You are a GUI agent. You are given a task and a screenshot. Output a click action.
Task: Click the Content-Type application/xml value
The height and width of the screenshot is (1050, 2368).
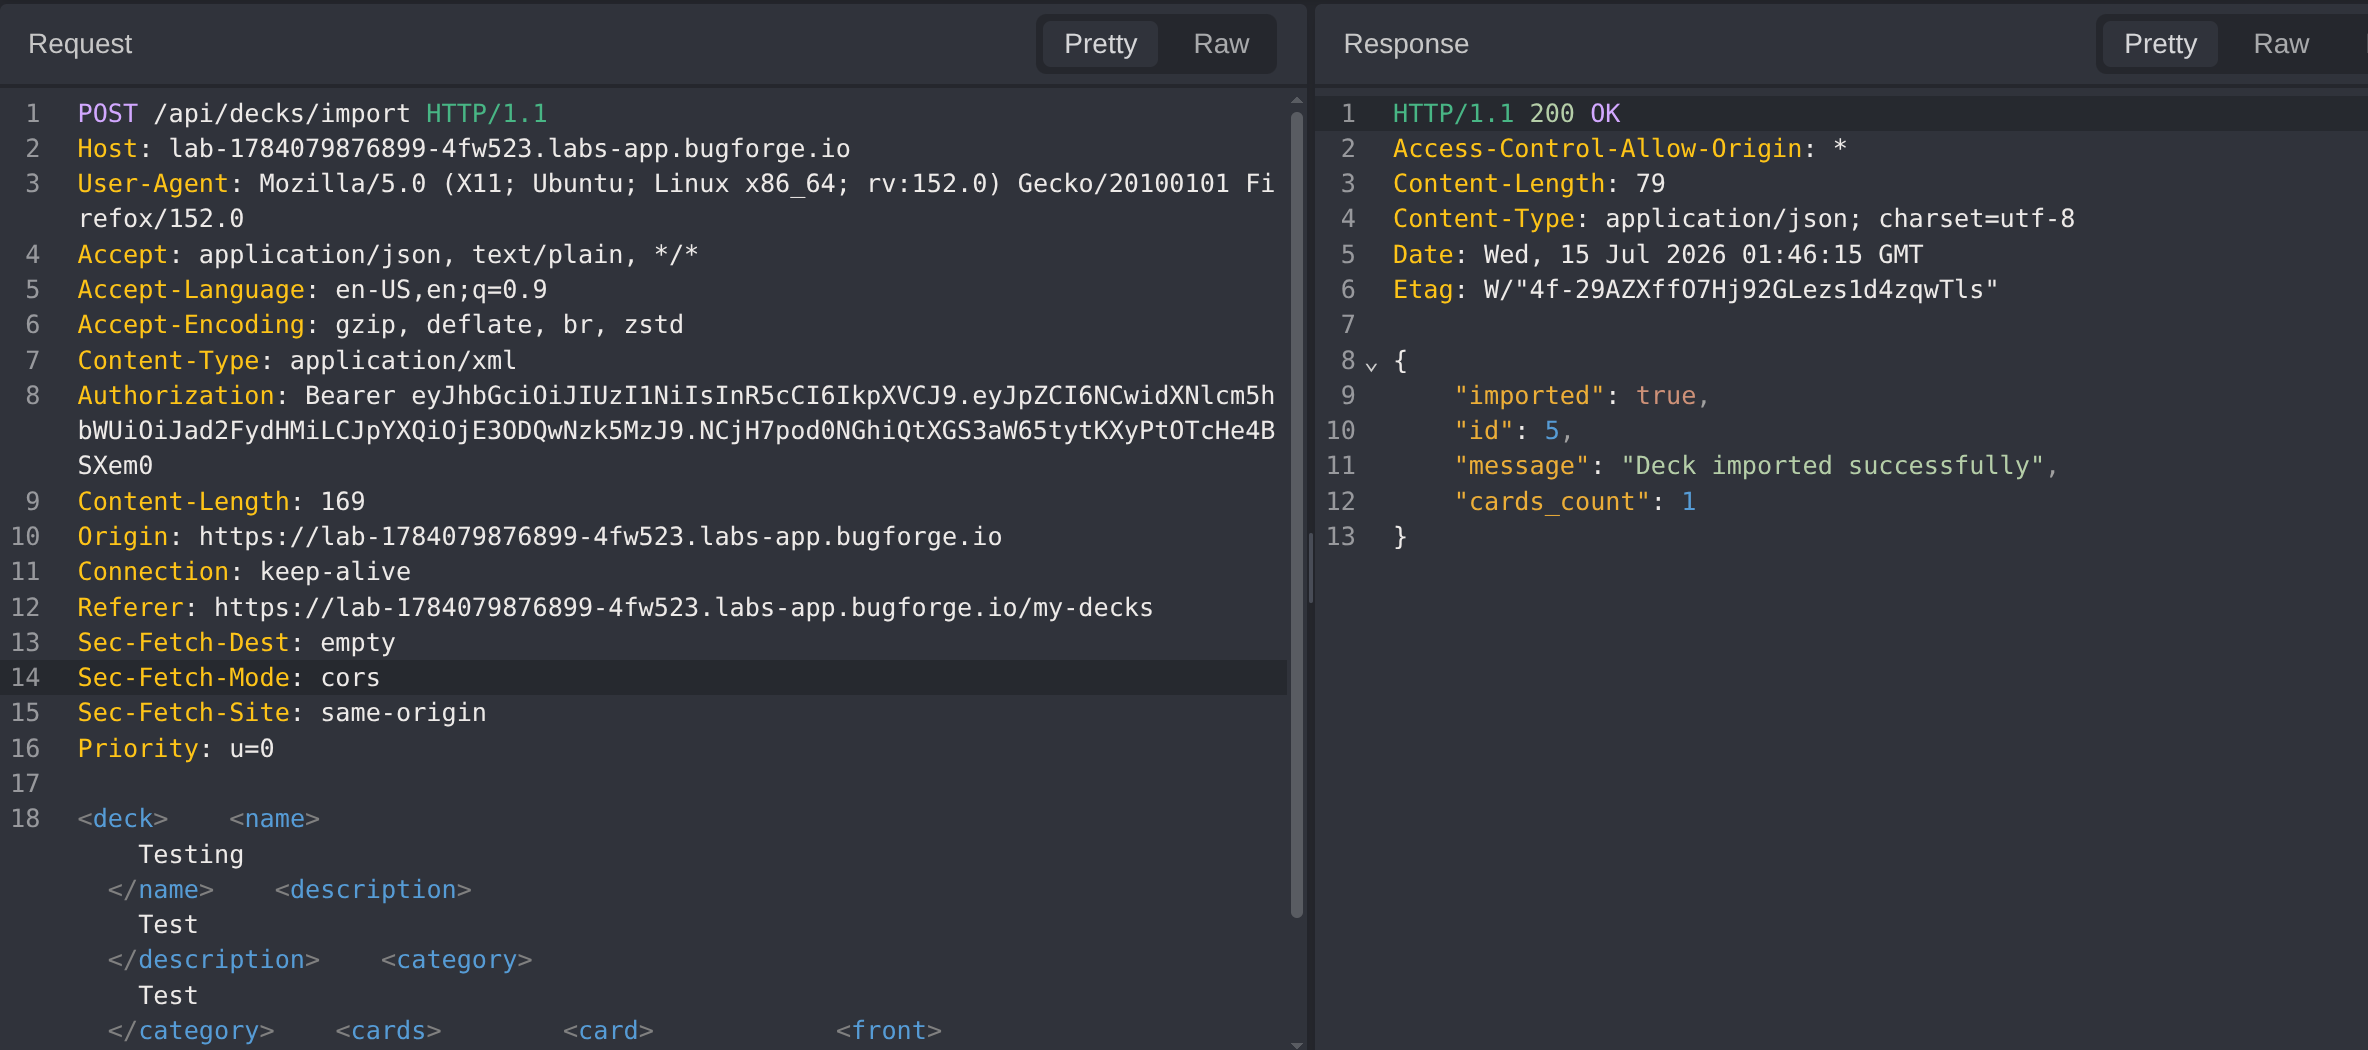(403, 360)
